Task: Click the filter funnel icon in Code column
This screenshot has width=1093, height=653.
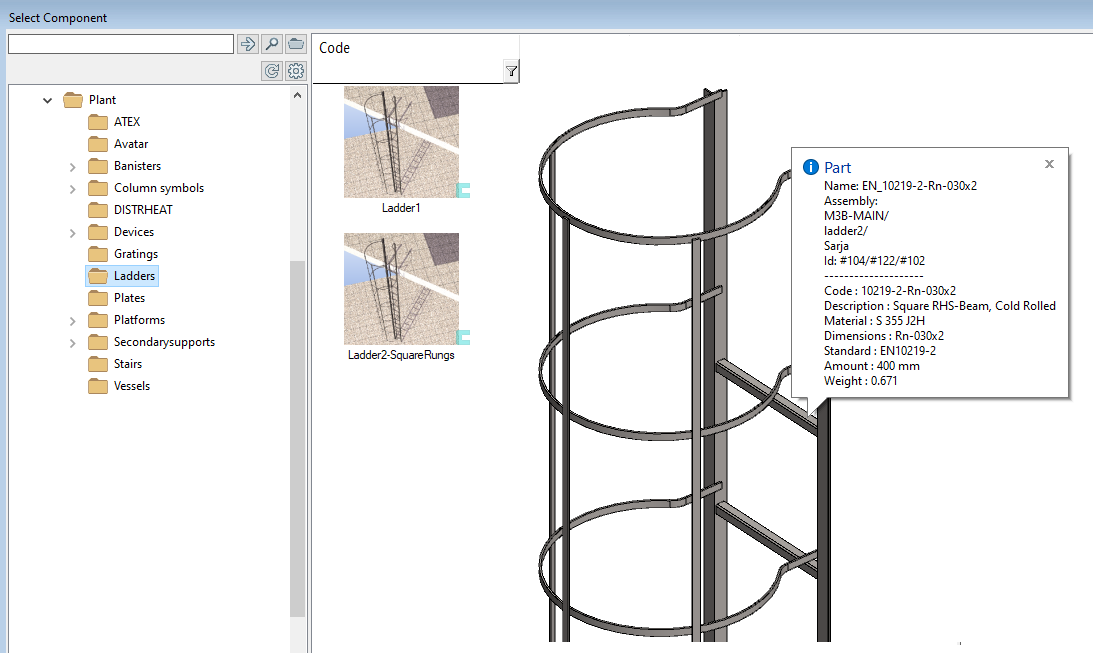Action: [x=511, y=71]
